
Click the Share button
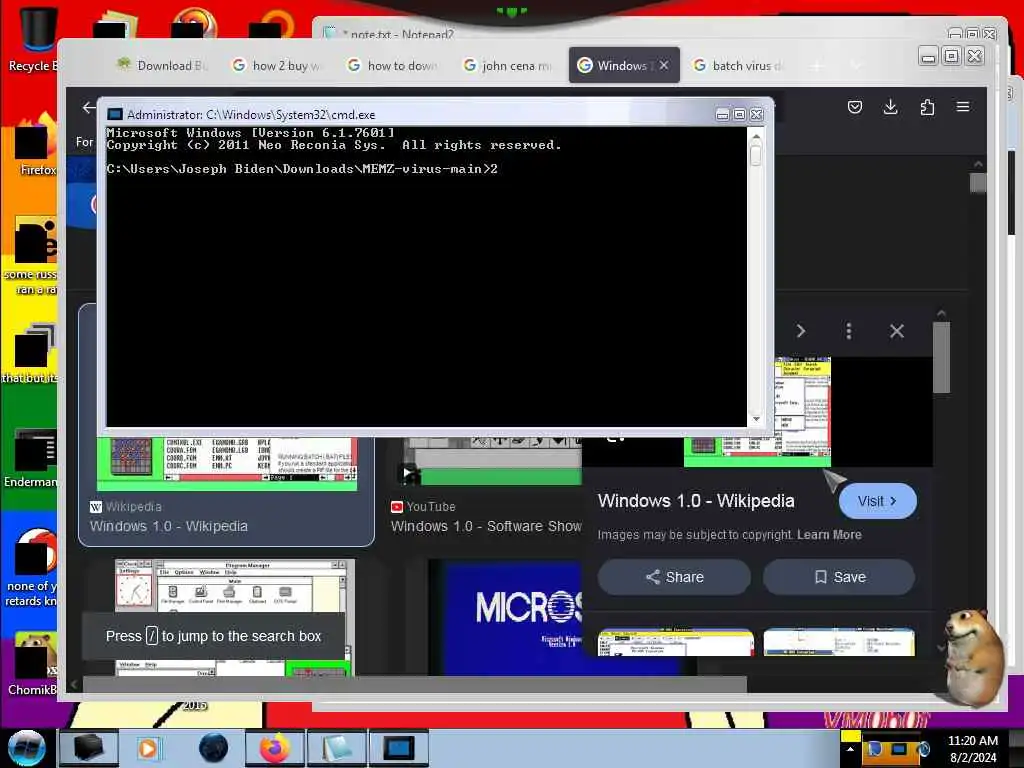click(674, 577)
